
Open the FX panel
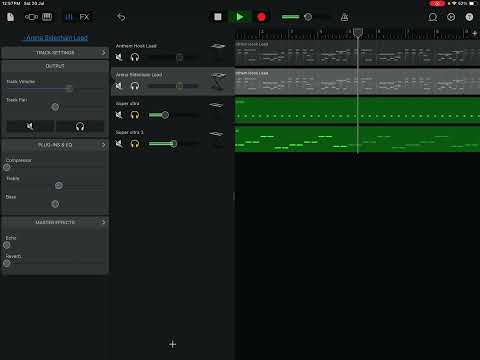pyautogui.click(x=84, y=17)
